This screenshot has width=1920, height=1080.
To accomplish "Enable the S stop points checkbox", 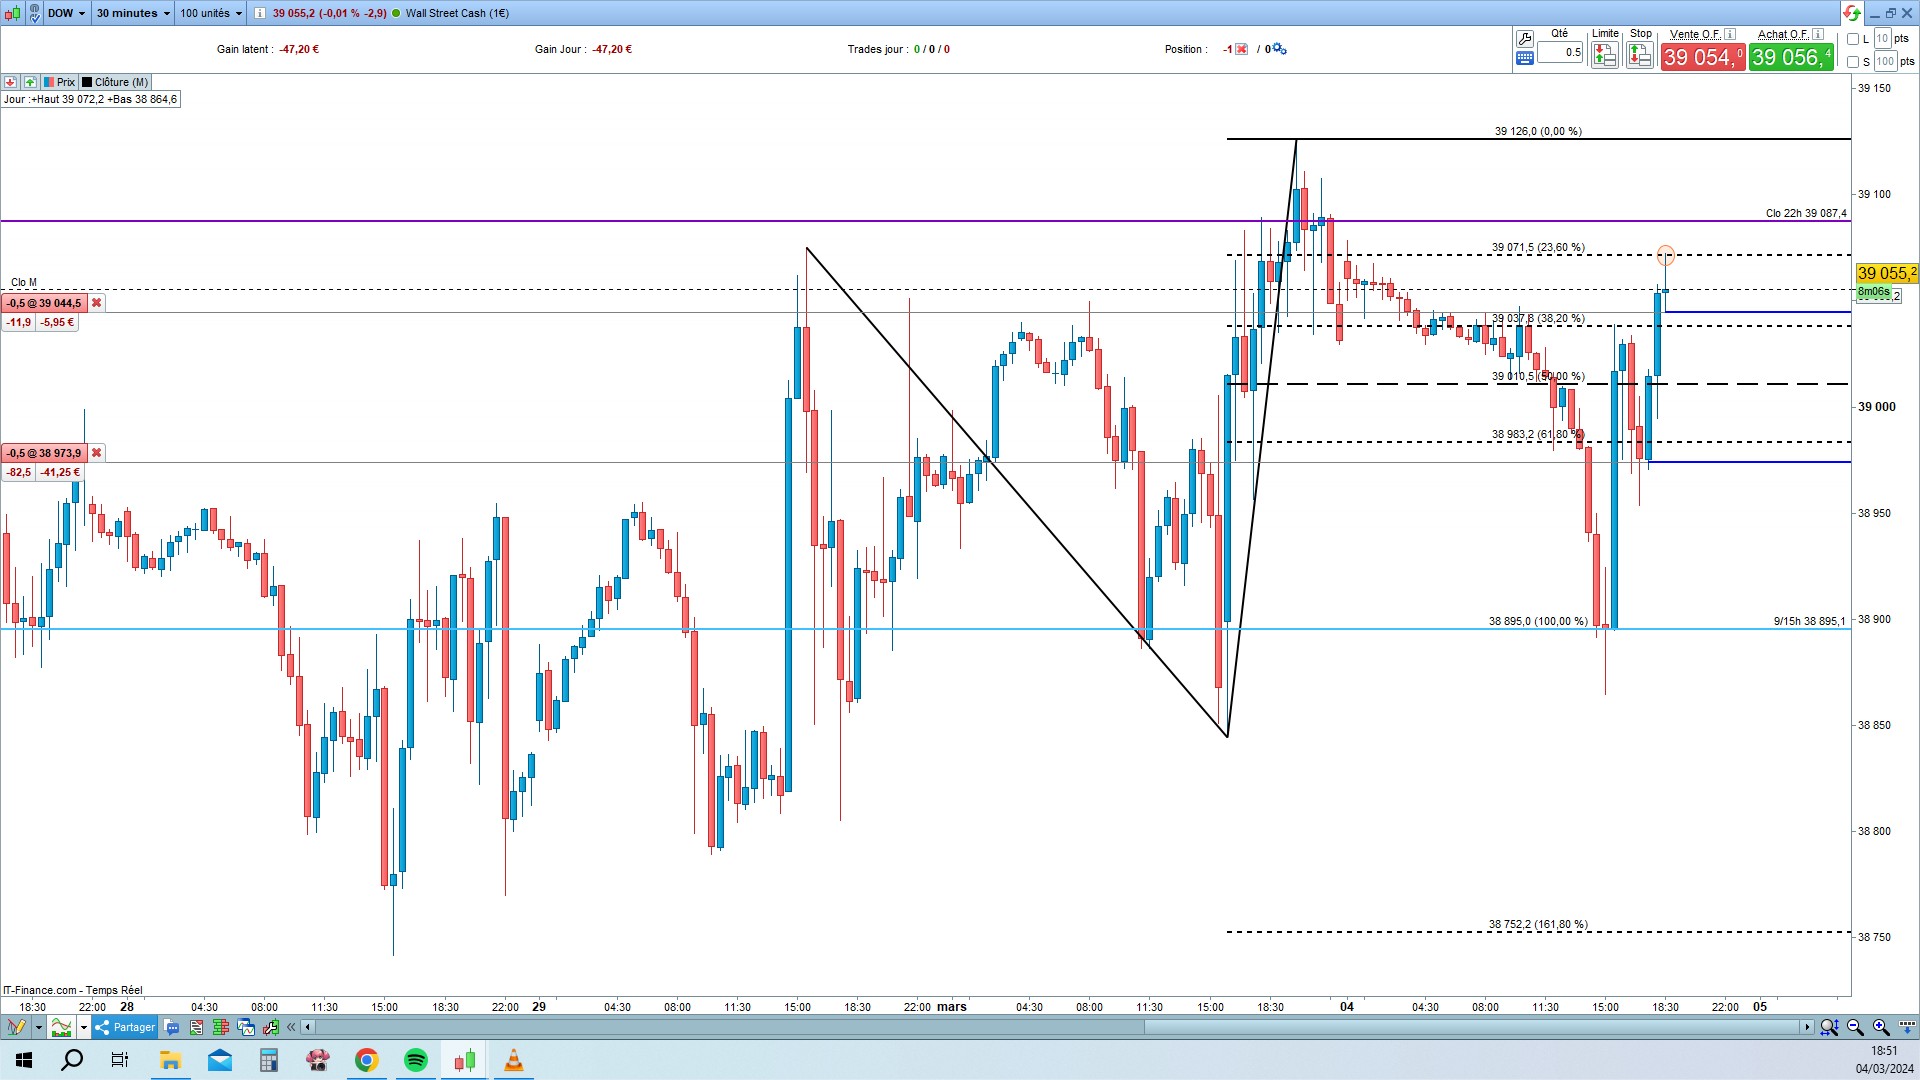I will (1853, 62).
